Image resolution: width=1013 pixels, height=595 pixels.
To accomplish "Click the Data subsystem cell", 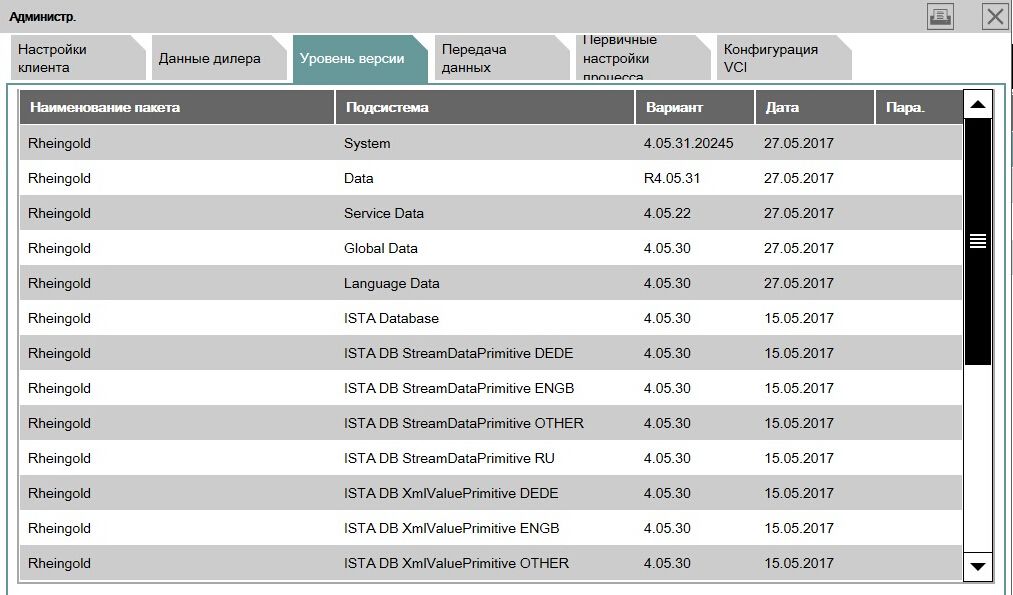I will (359, 178).
